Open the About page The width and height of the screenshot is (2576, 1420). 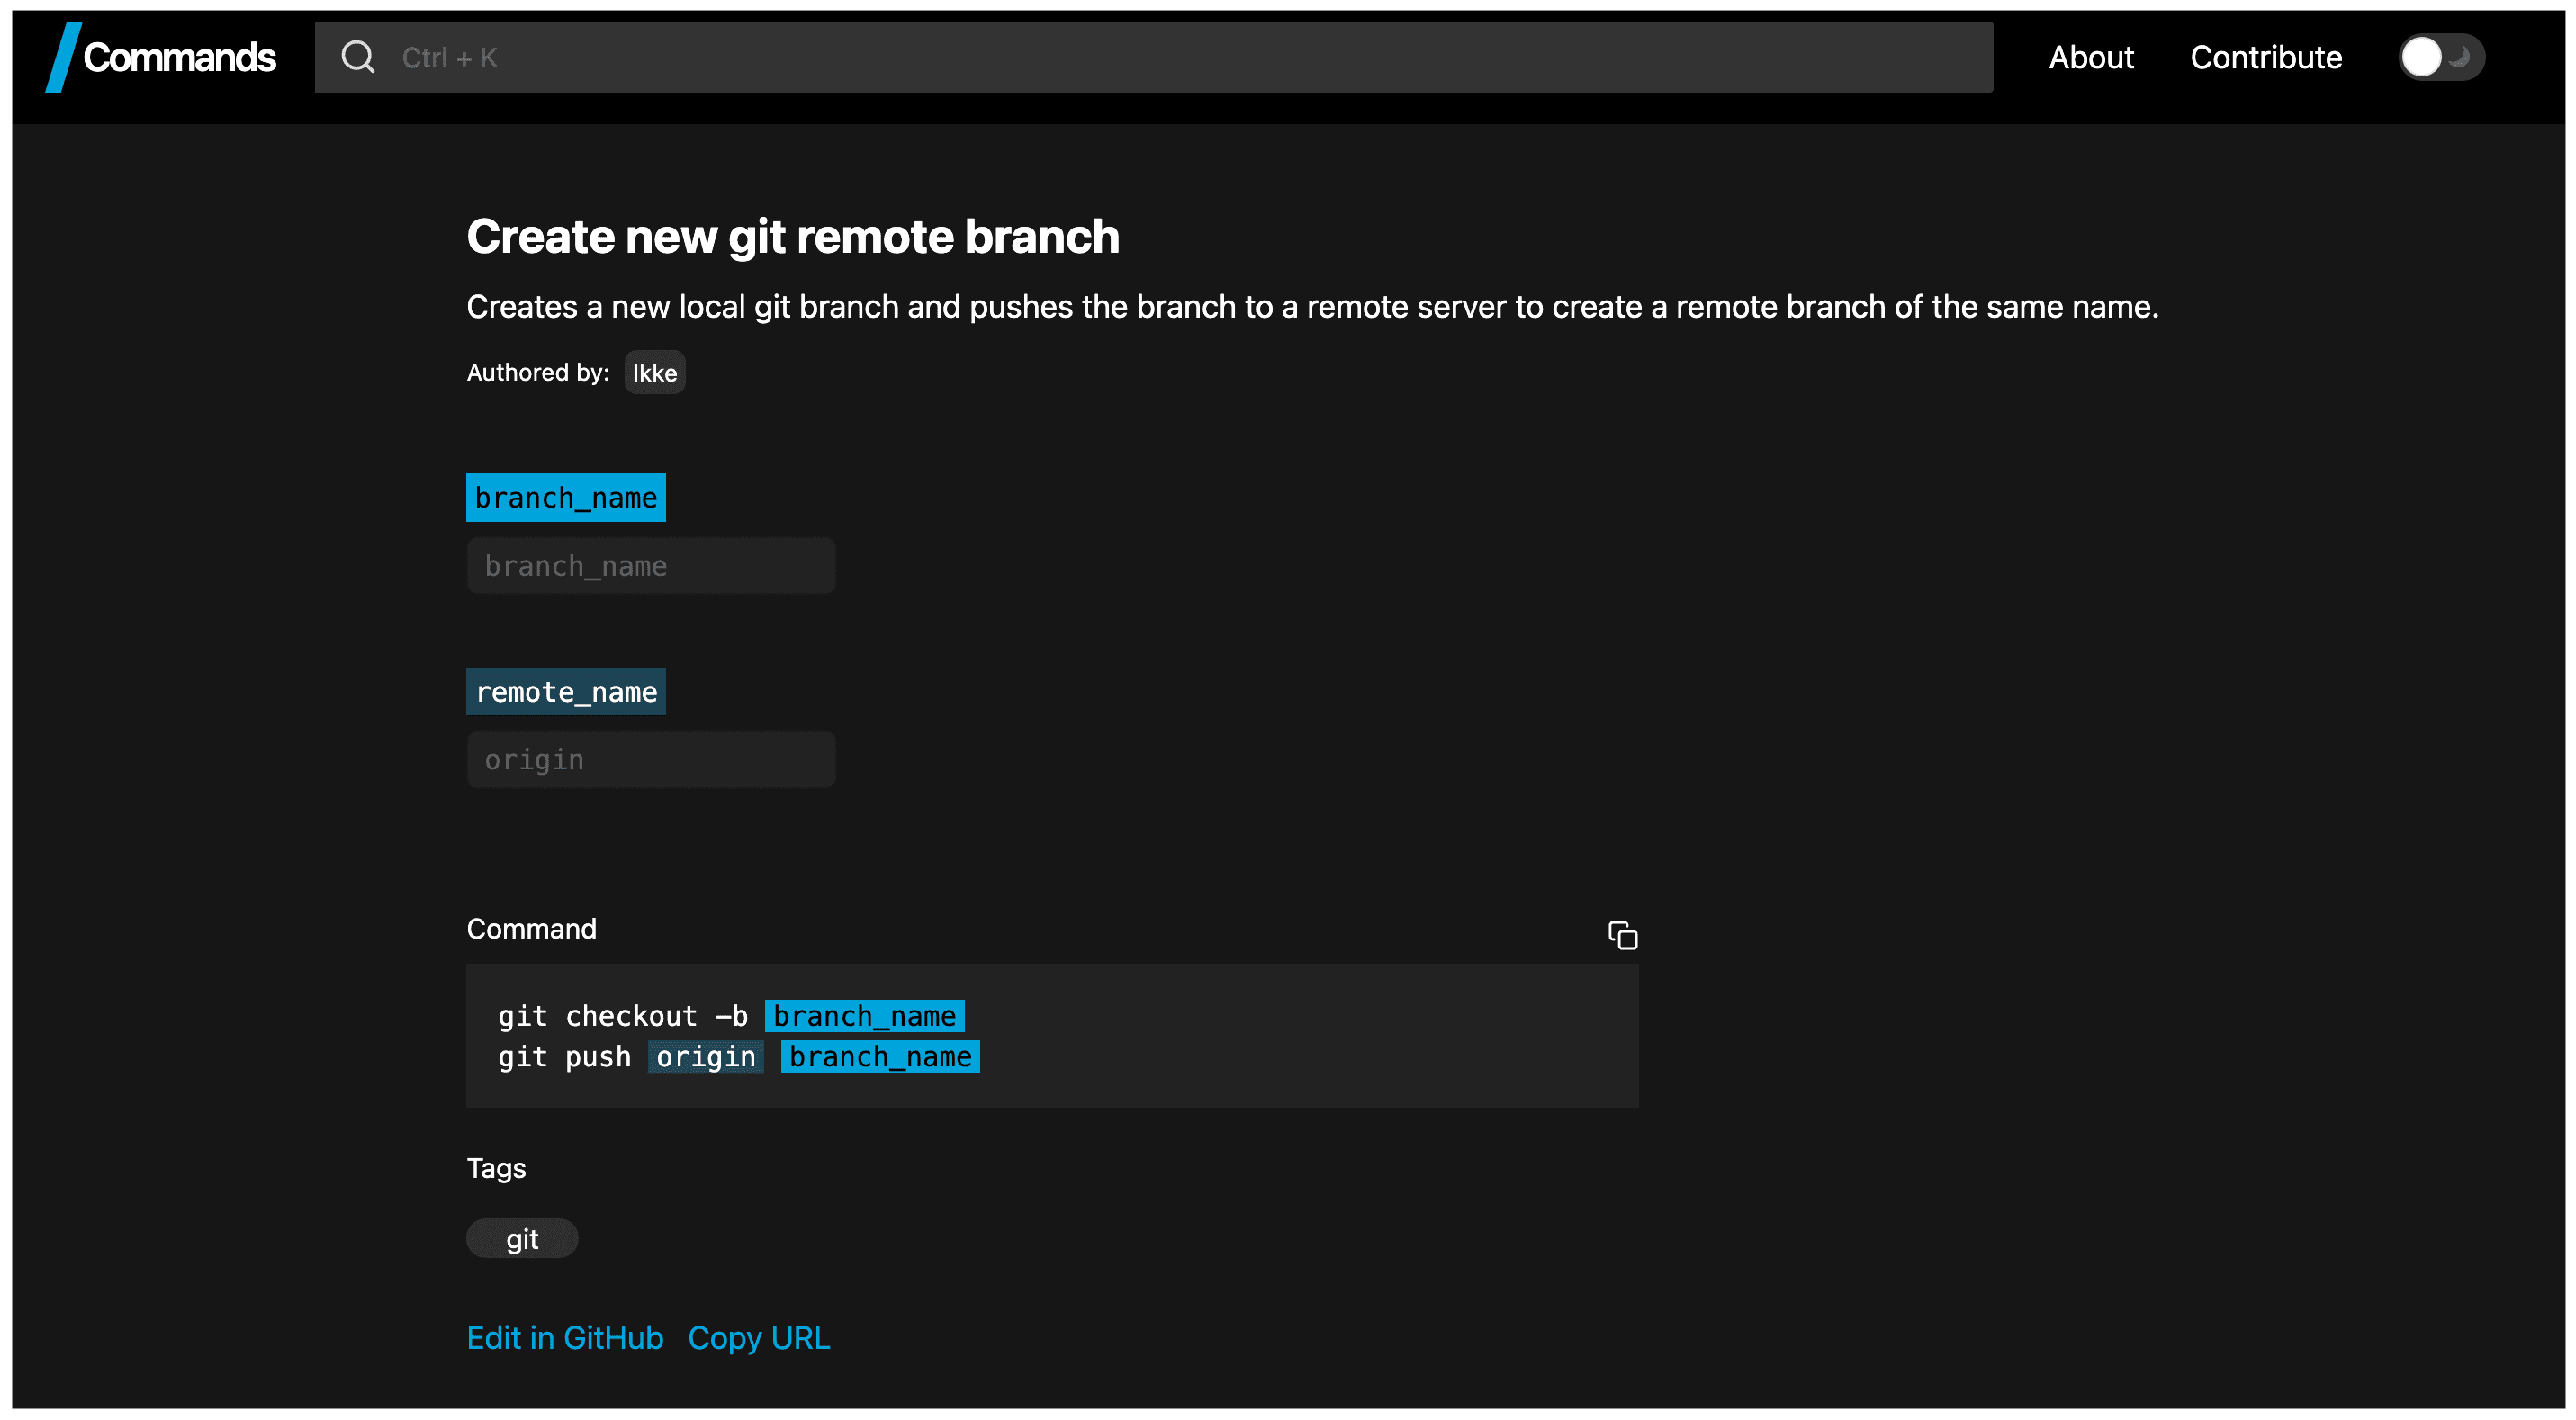(x=2090, y=57)
